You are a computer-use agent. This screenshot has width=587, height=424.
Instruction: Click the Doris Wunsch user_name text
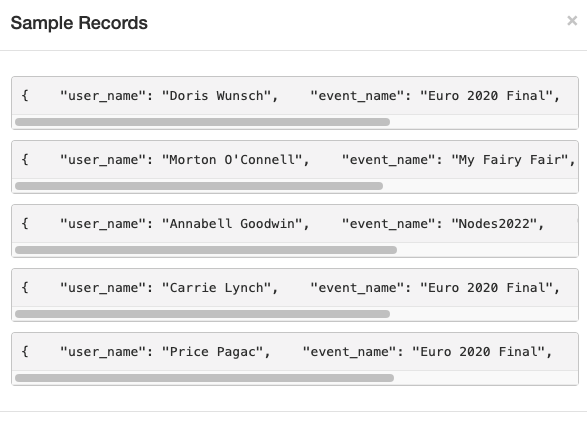point(216,96)
